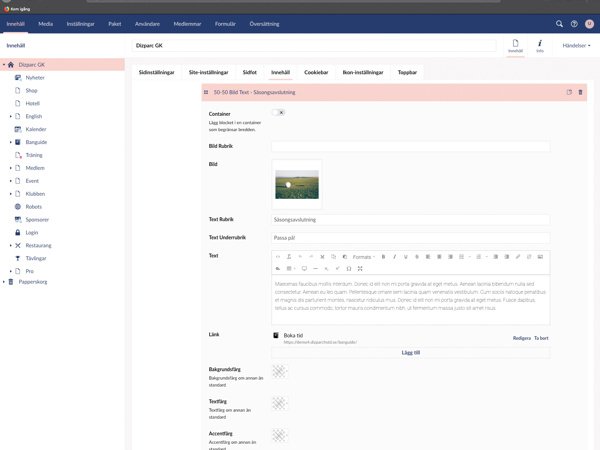
Task: Open the Medlemmar menu section
Action: click(x=187, y=23)
